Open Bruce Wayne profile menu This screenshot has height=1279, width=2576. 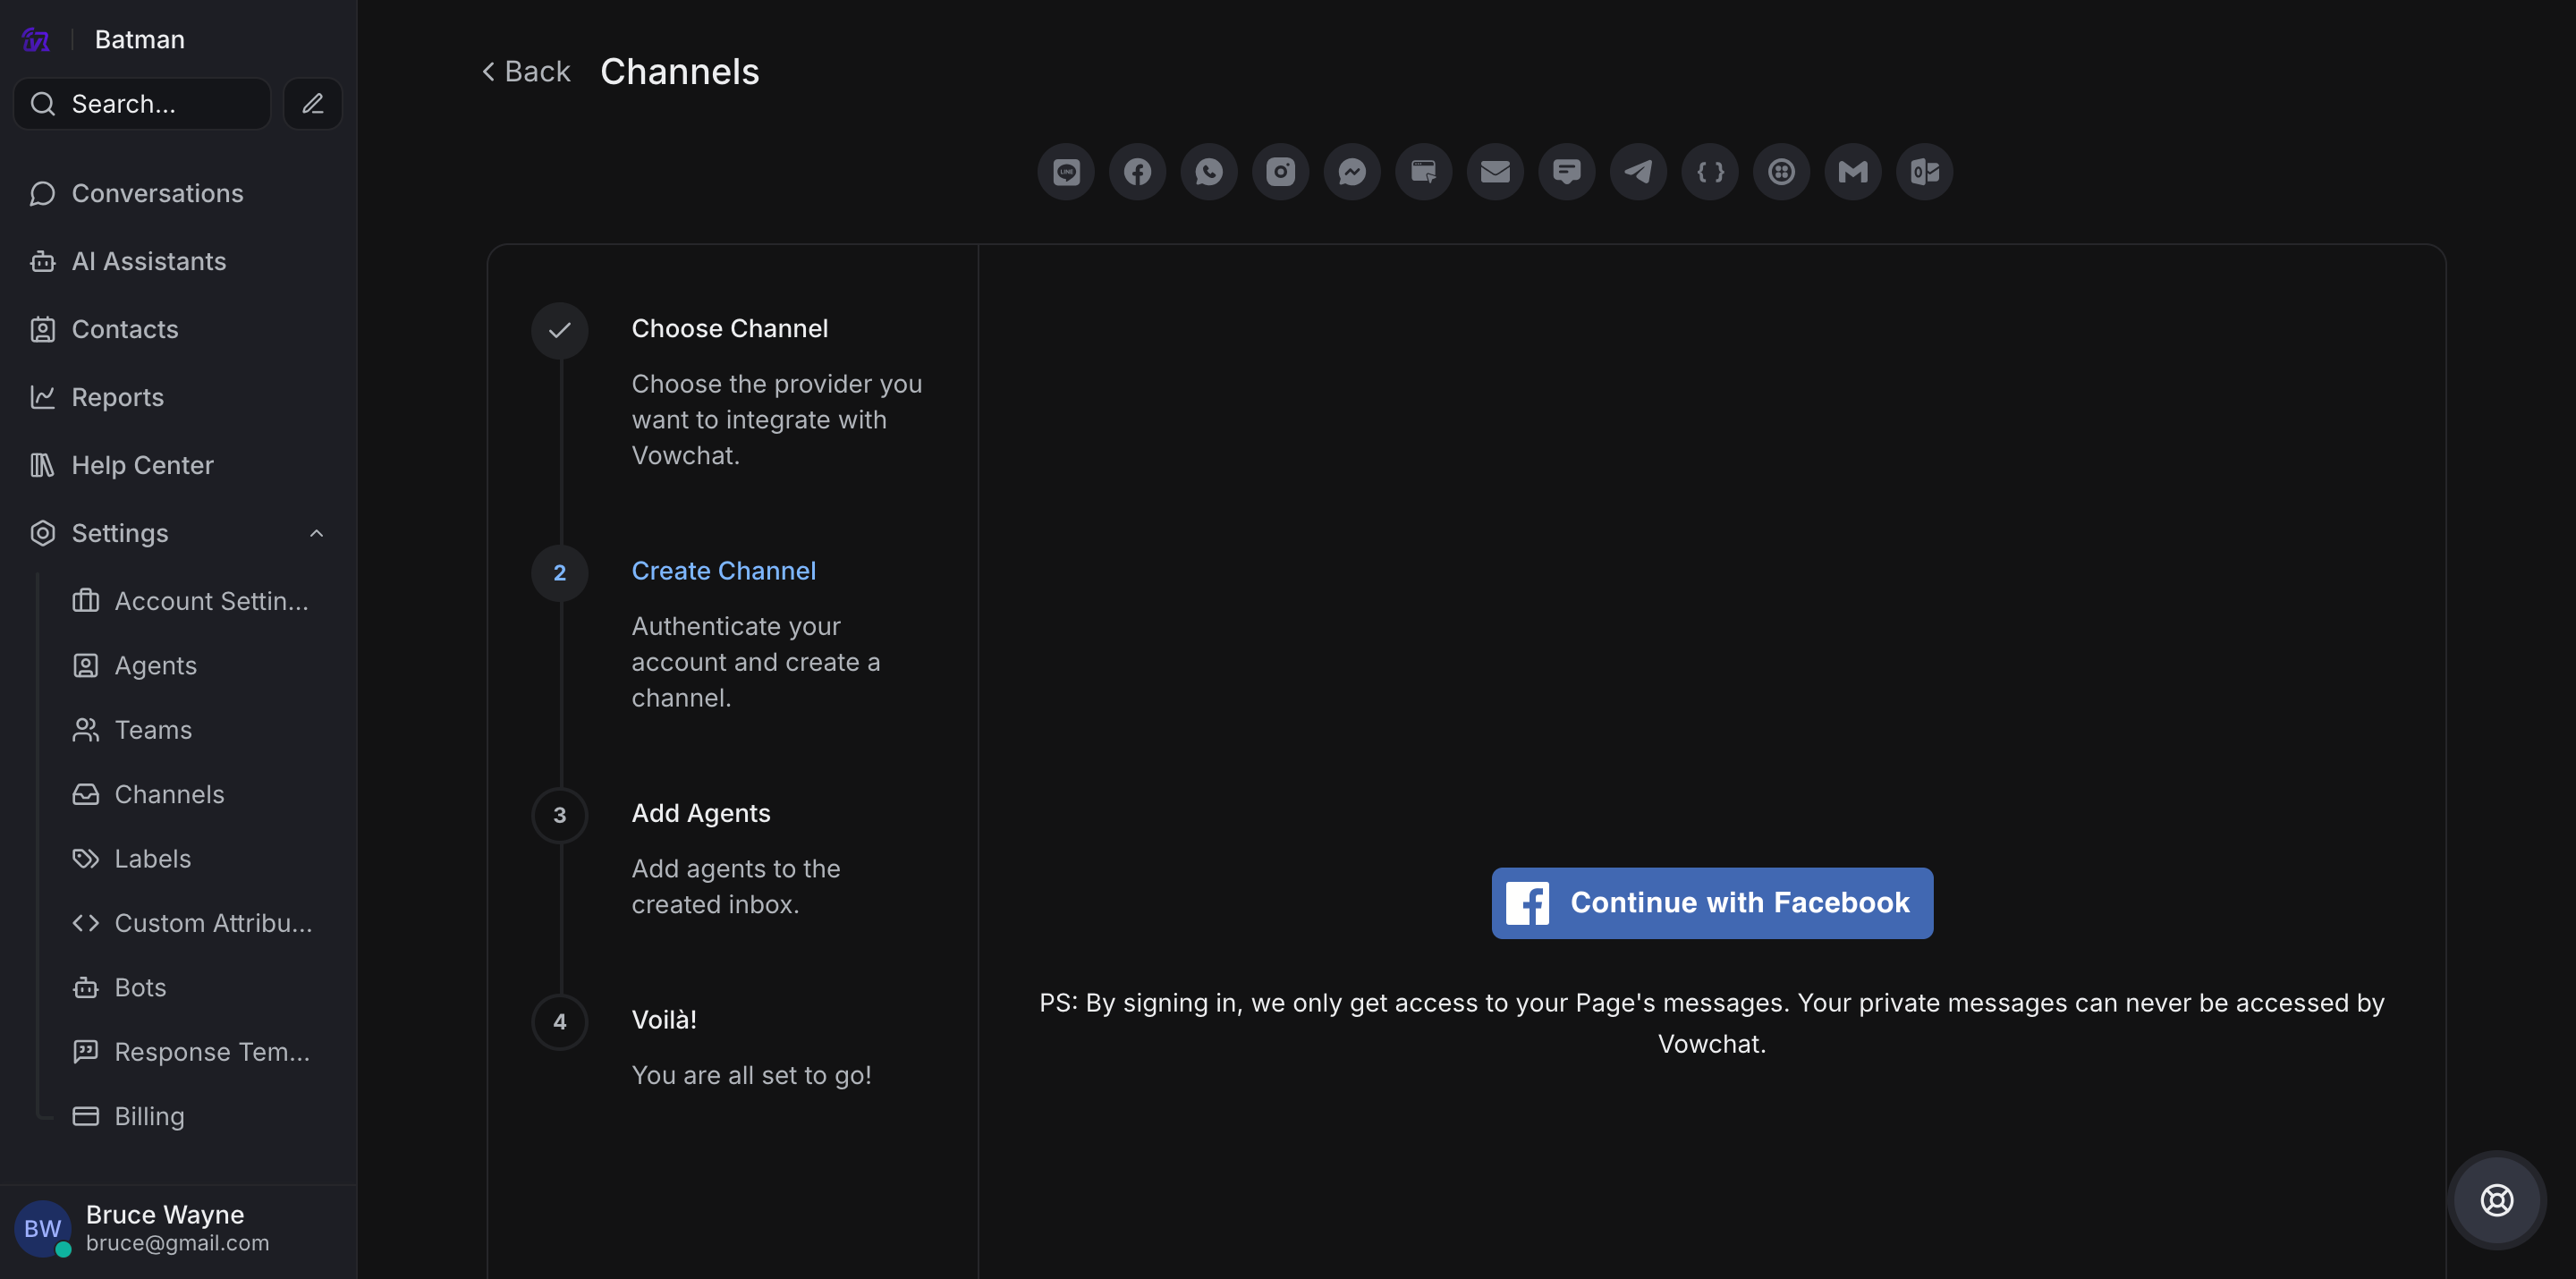coord(165,1227)
